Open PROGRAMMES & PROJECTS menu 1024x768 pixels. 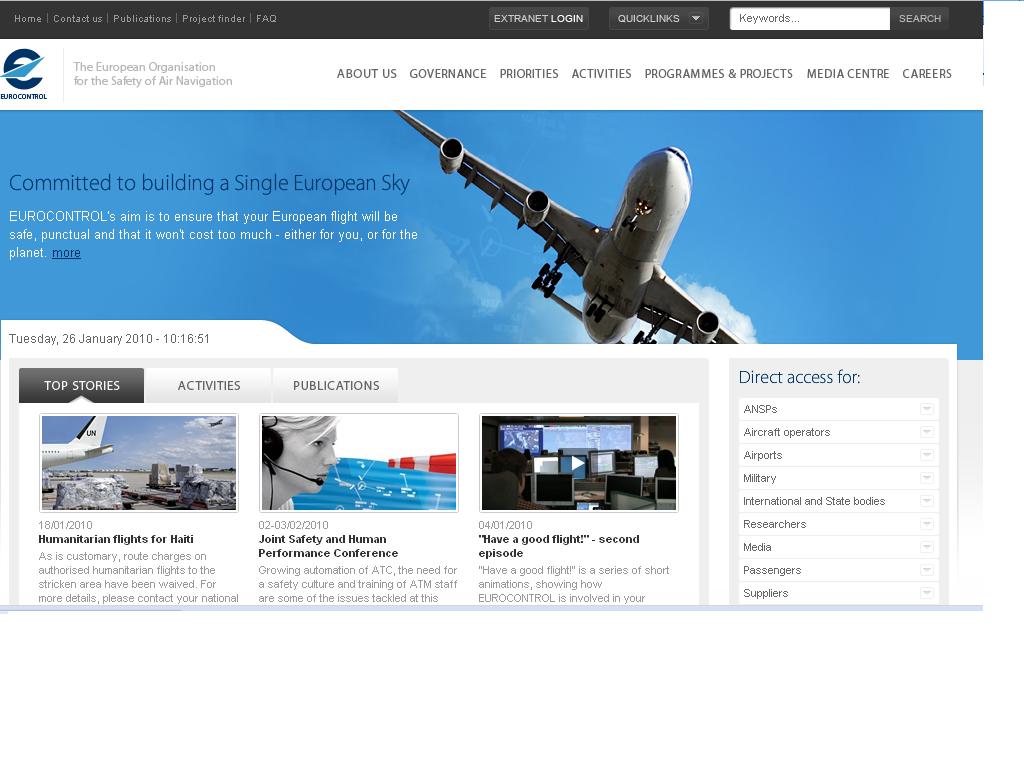coord(718,74)
